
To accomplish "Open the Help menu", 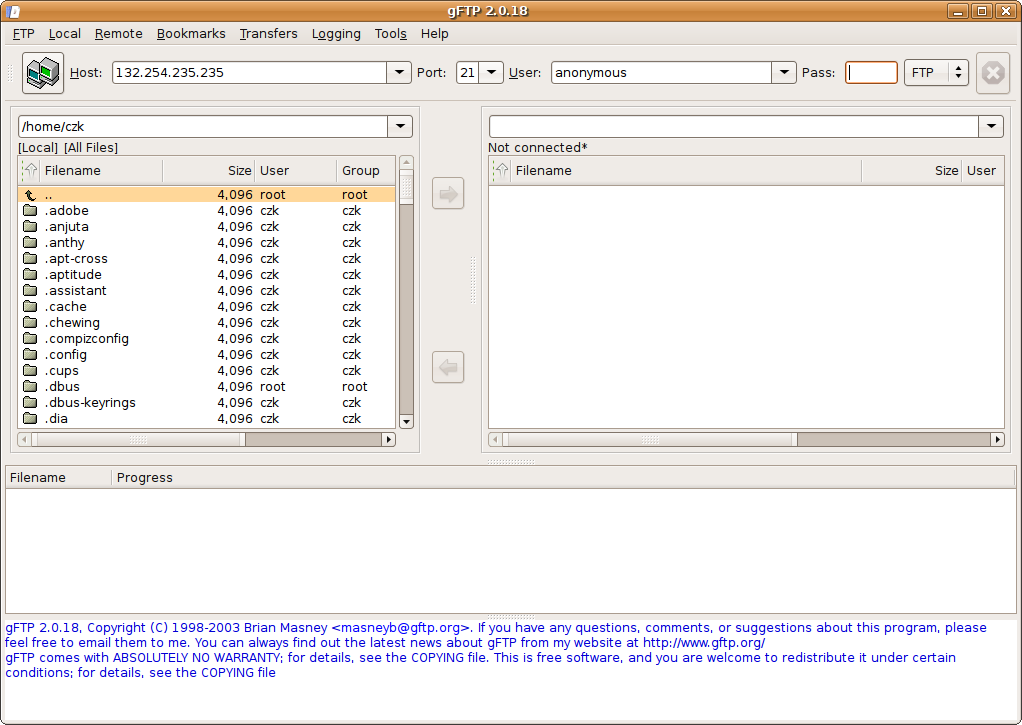I will tap(434, 34).
